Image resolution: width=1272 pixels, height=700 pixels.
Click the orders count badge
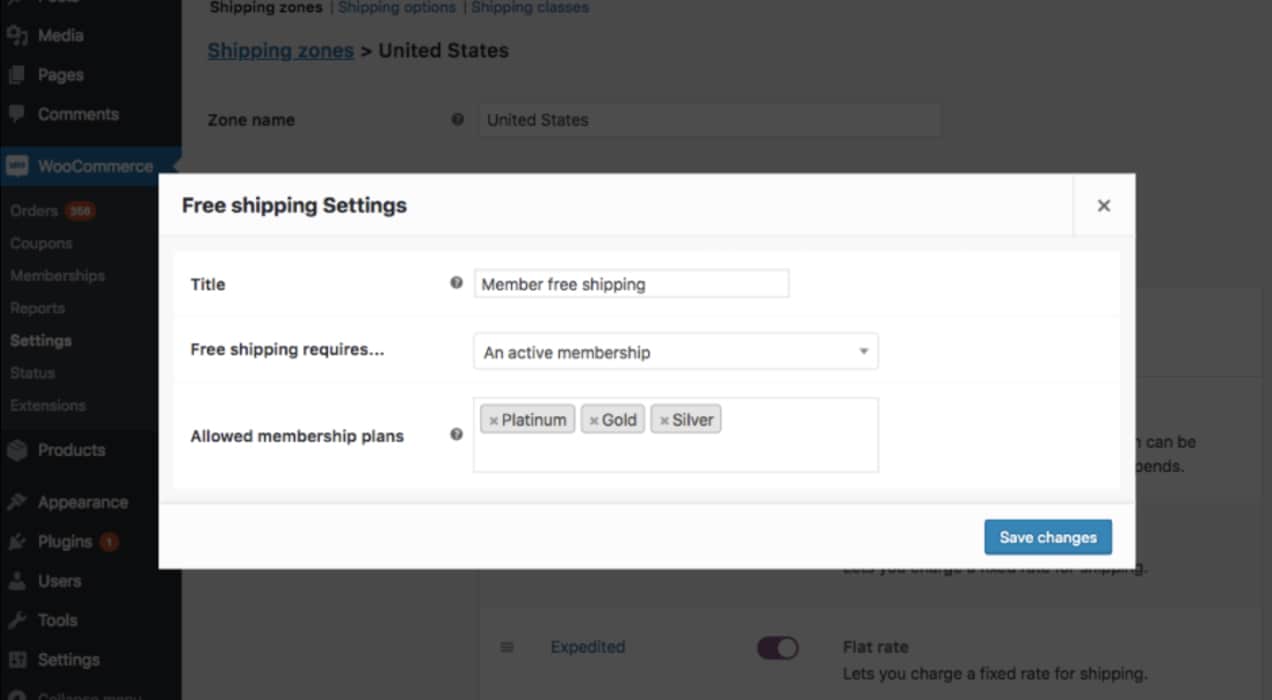tap(80, 211)
